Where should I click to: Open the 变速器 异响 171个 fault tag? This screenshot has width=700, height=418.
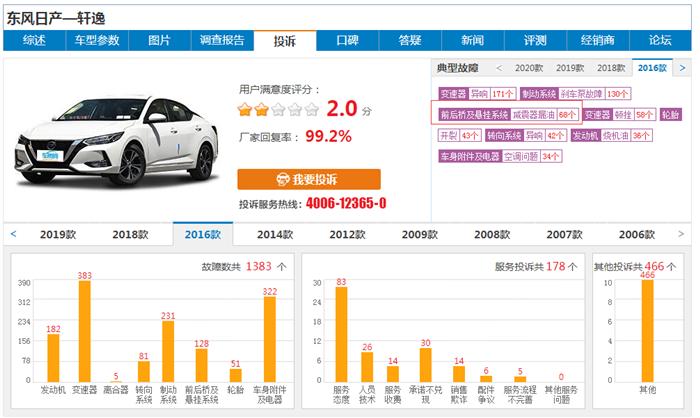(x=477, y=94)
